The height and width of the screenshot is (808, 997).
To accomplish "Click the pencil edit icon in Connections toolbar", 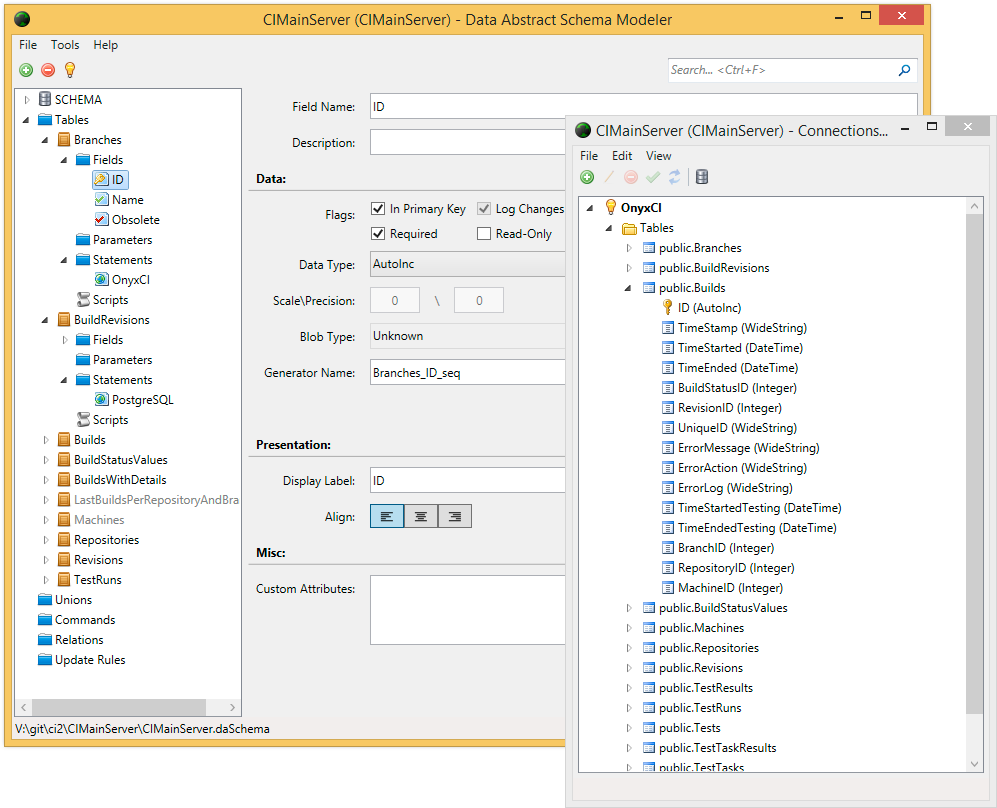I will pyautogui.click(x=609, y=177).
